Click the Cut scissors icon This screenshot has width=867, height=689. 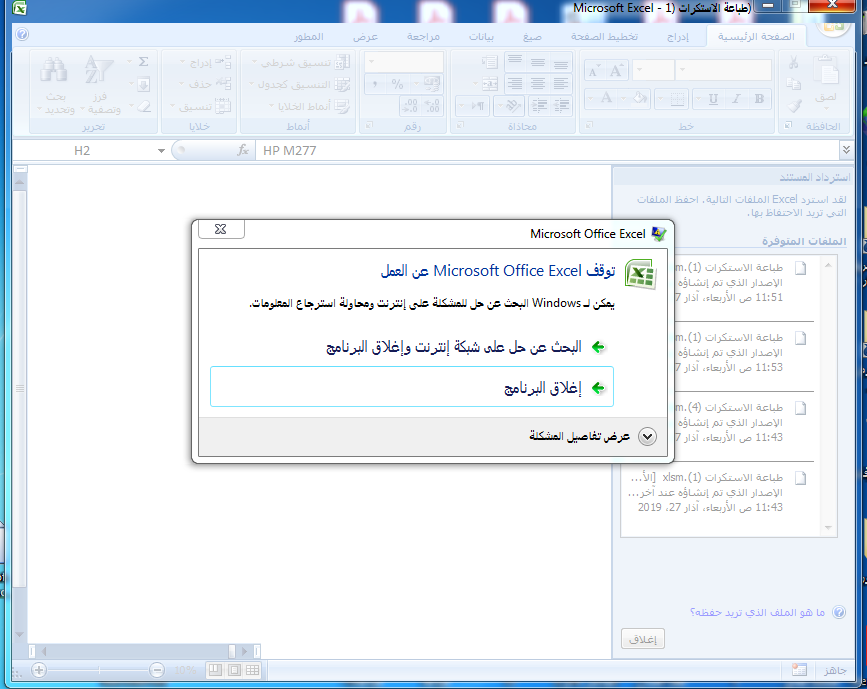[794, 62]
